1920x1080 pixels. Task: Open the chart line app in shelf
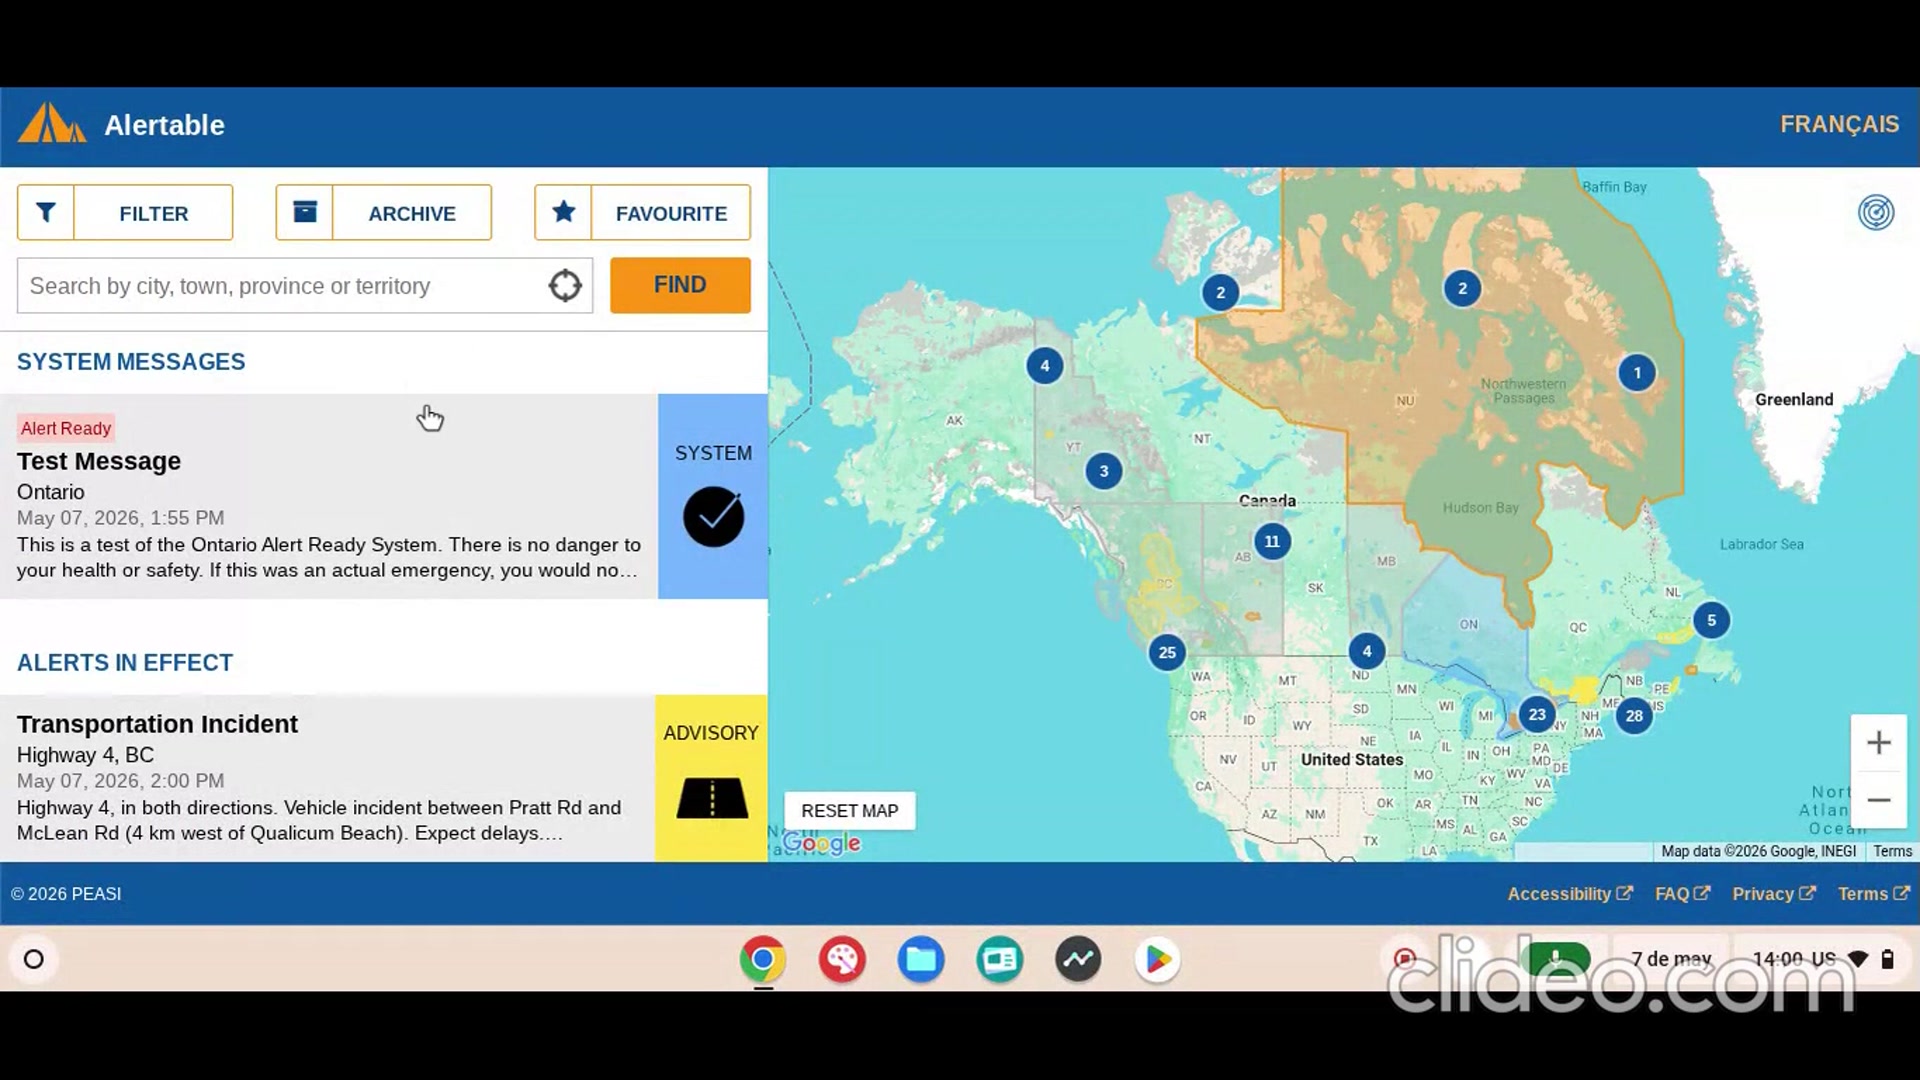click(x=1078, y=960)
